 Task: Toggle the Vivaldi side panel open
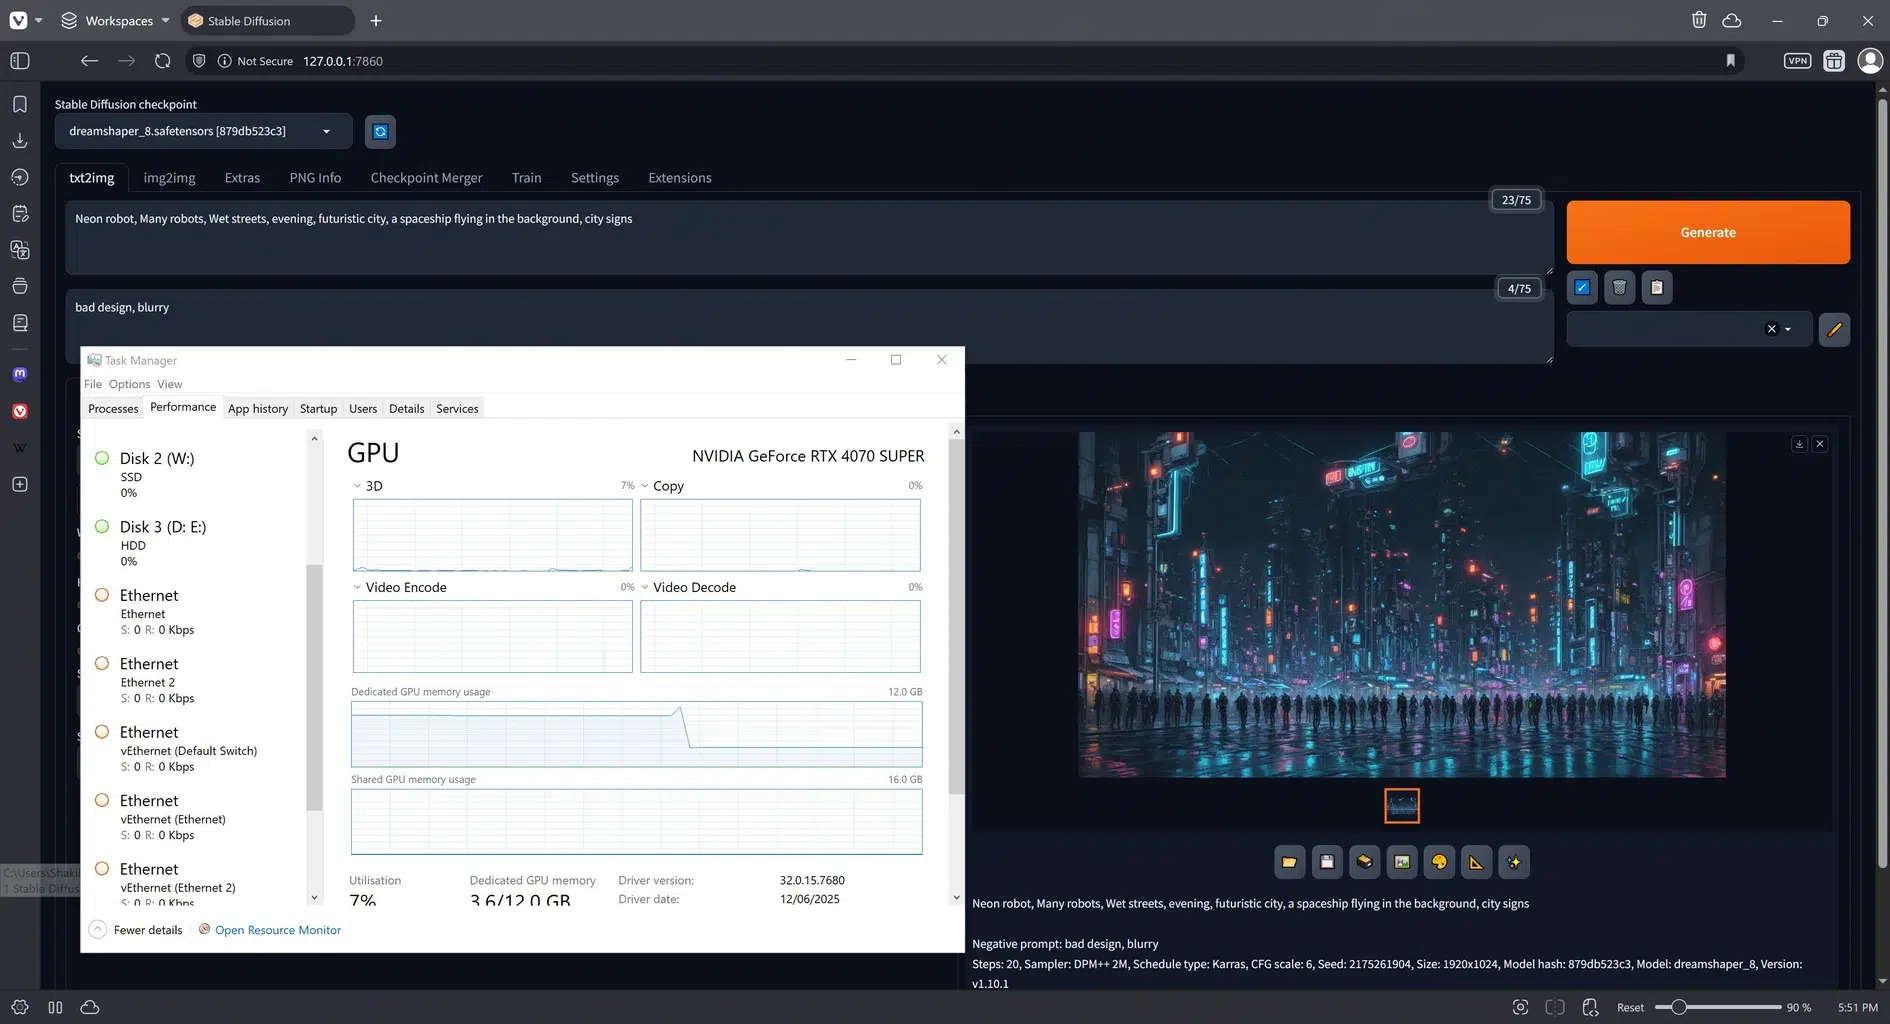coord(19,61)
